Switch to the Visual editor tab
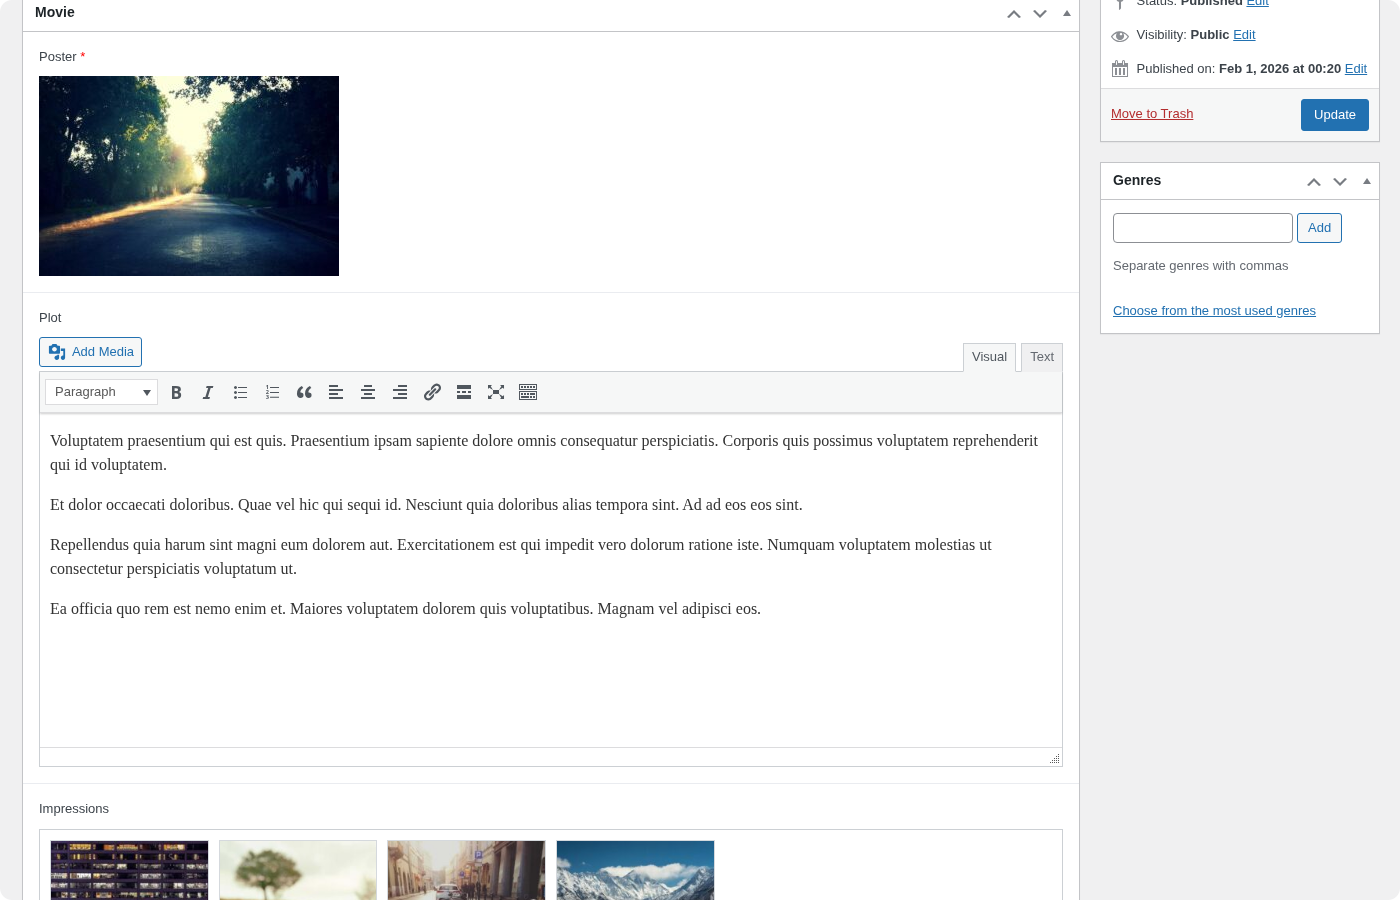This screenshot has height=900, width=1400. click(x=989, y=357)
